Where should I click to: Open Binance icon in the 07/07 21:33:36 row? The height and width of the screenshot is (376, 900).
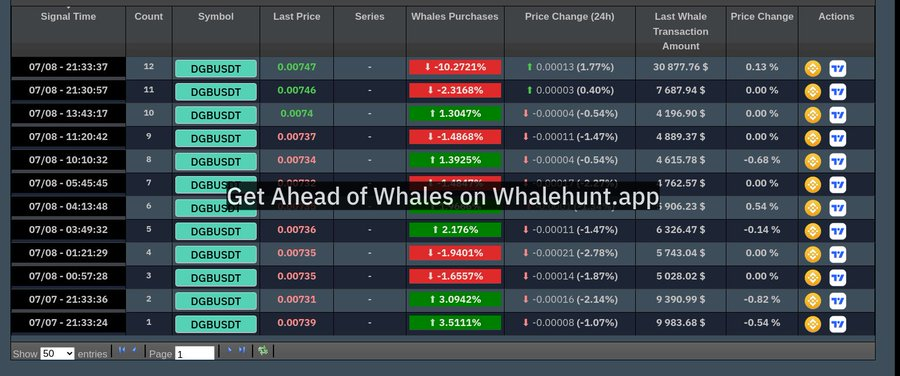812,301
